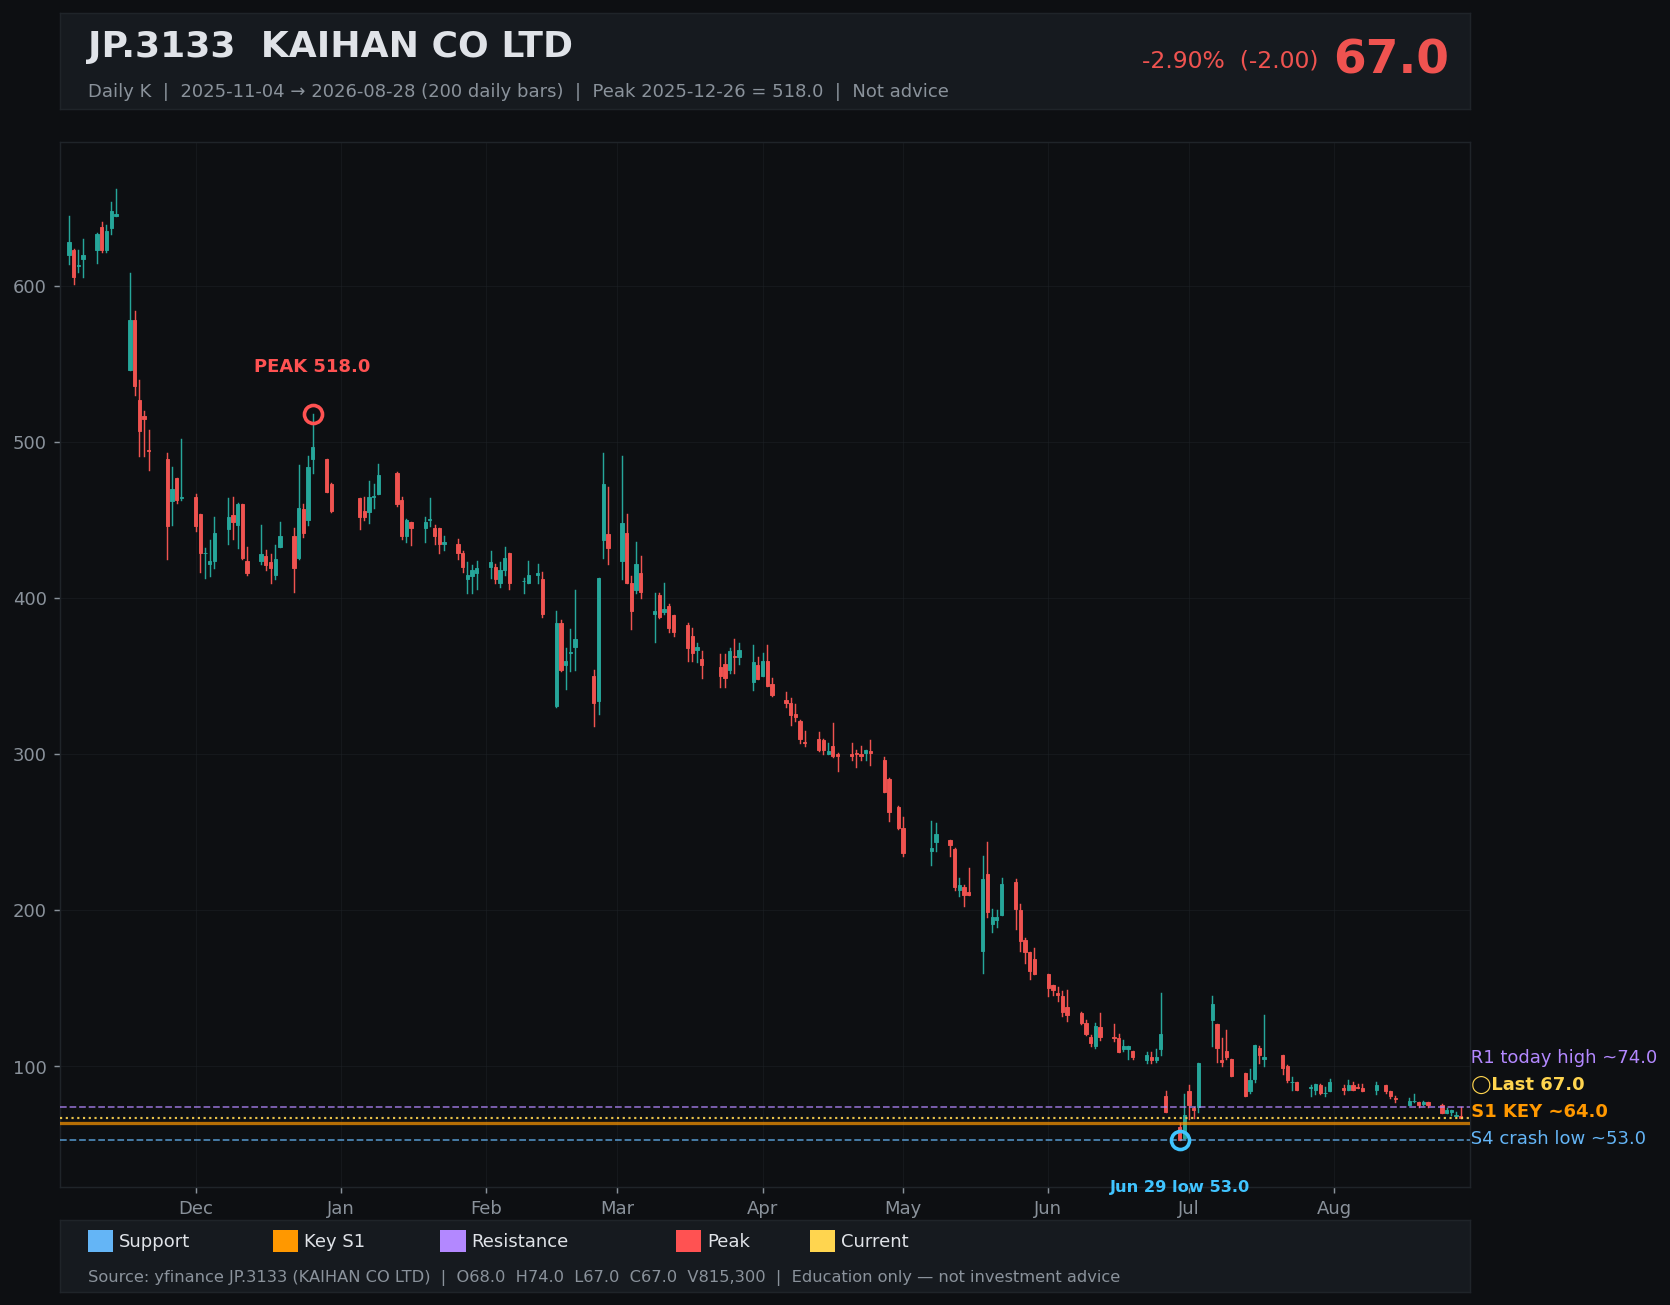
Task: Click the 'May' x-axis month label
Action: pyautogui.click(x=903, y=1208)
